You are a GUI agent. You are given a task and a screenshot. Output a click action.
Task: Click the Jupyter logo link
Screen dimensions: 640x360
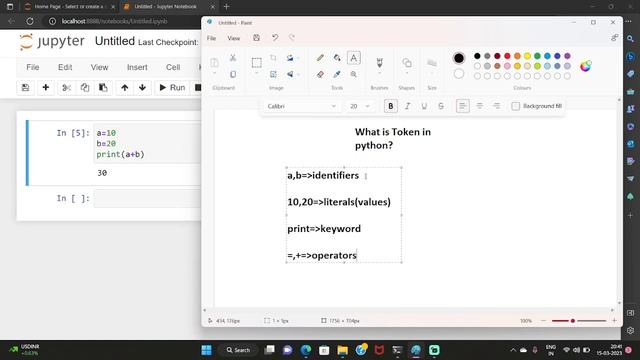click(52, 41)
